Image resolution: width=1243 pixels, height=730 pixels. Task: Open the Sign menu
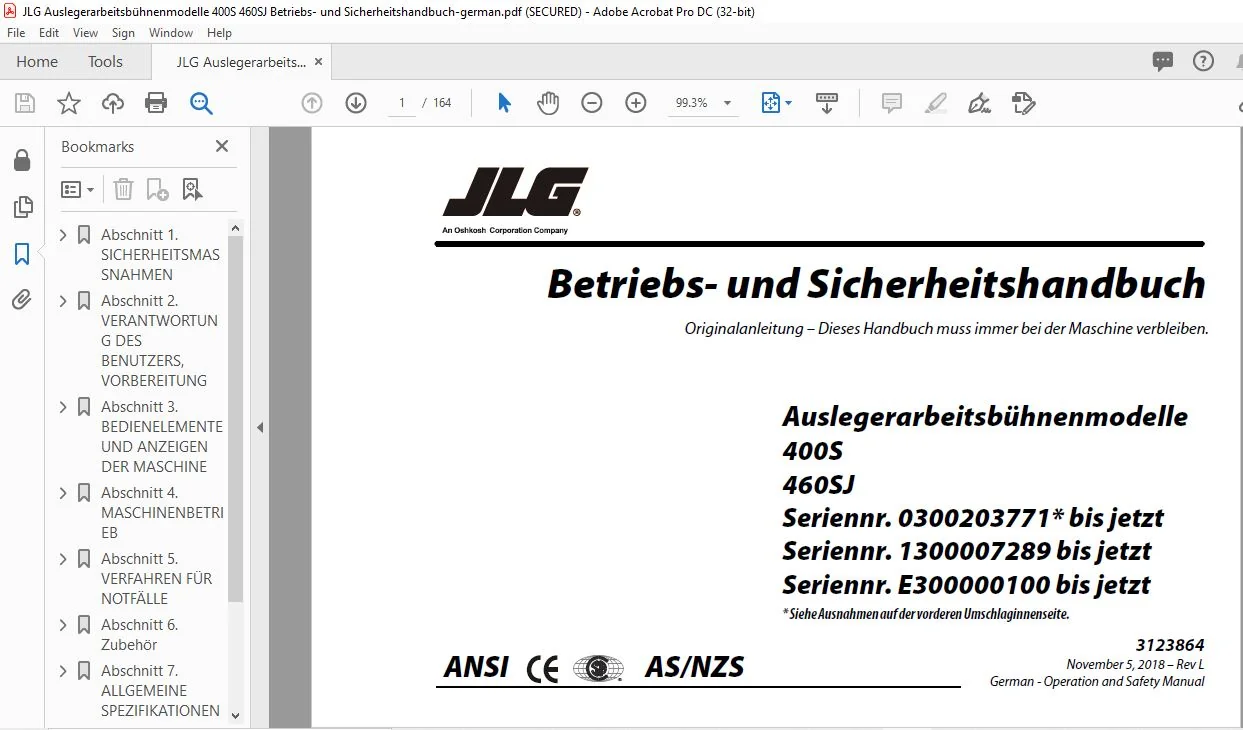pos(123,33)
